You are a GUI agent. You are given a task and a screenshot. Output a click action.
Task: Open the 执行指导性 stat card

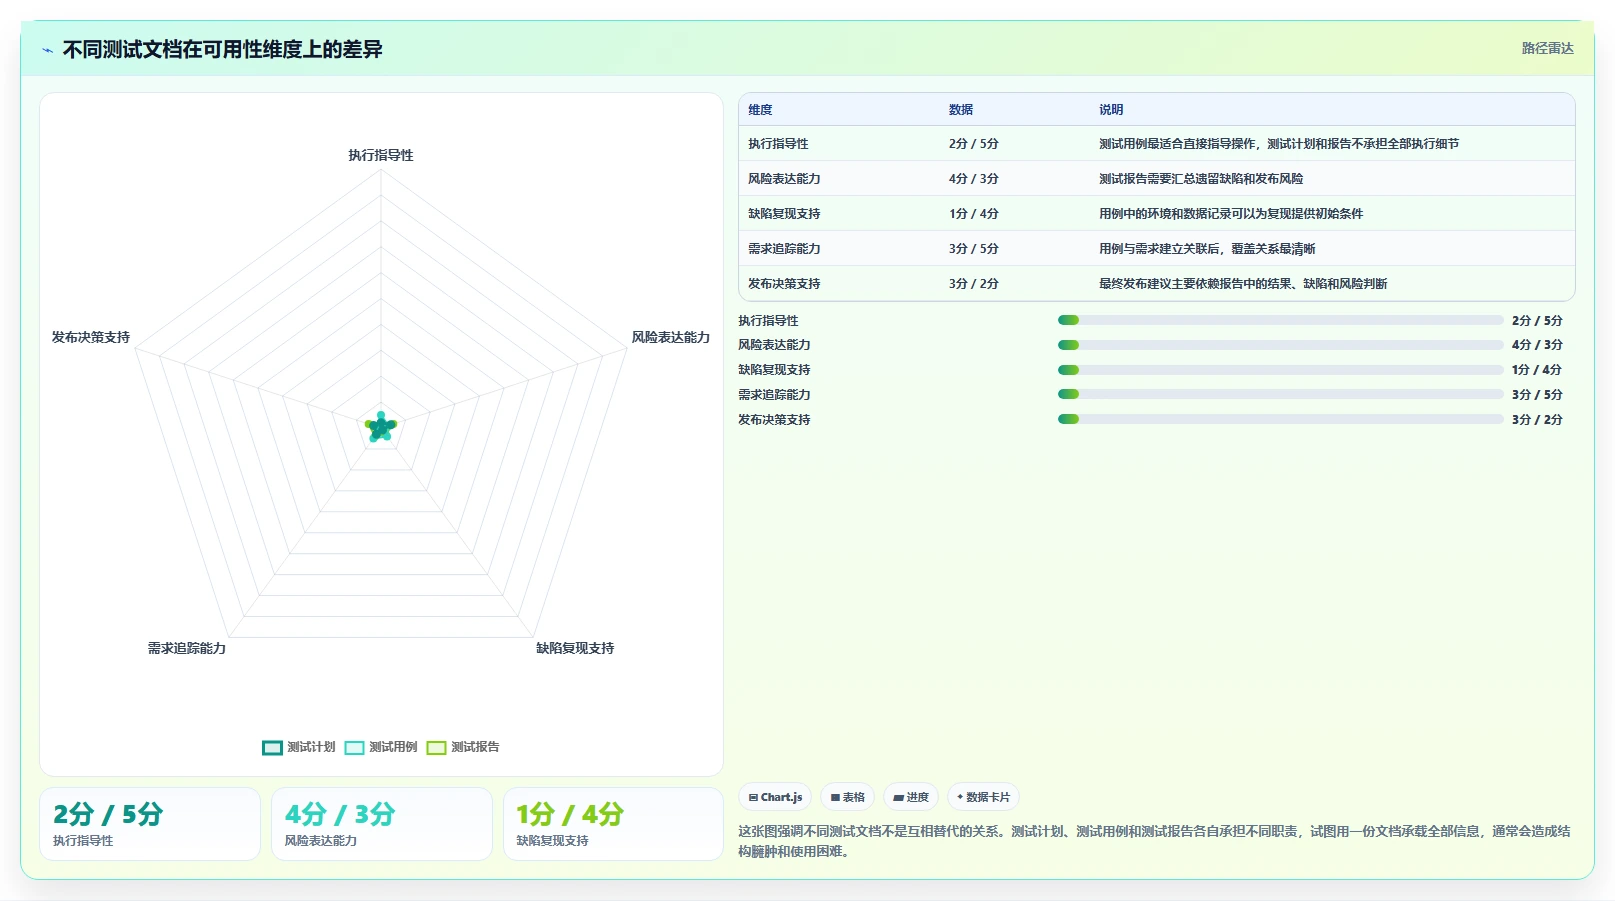click(150, 824)
